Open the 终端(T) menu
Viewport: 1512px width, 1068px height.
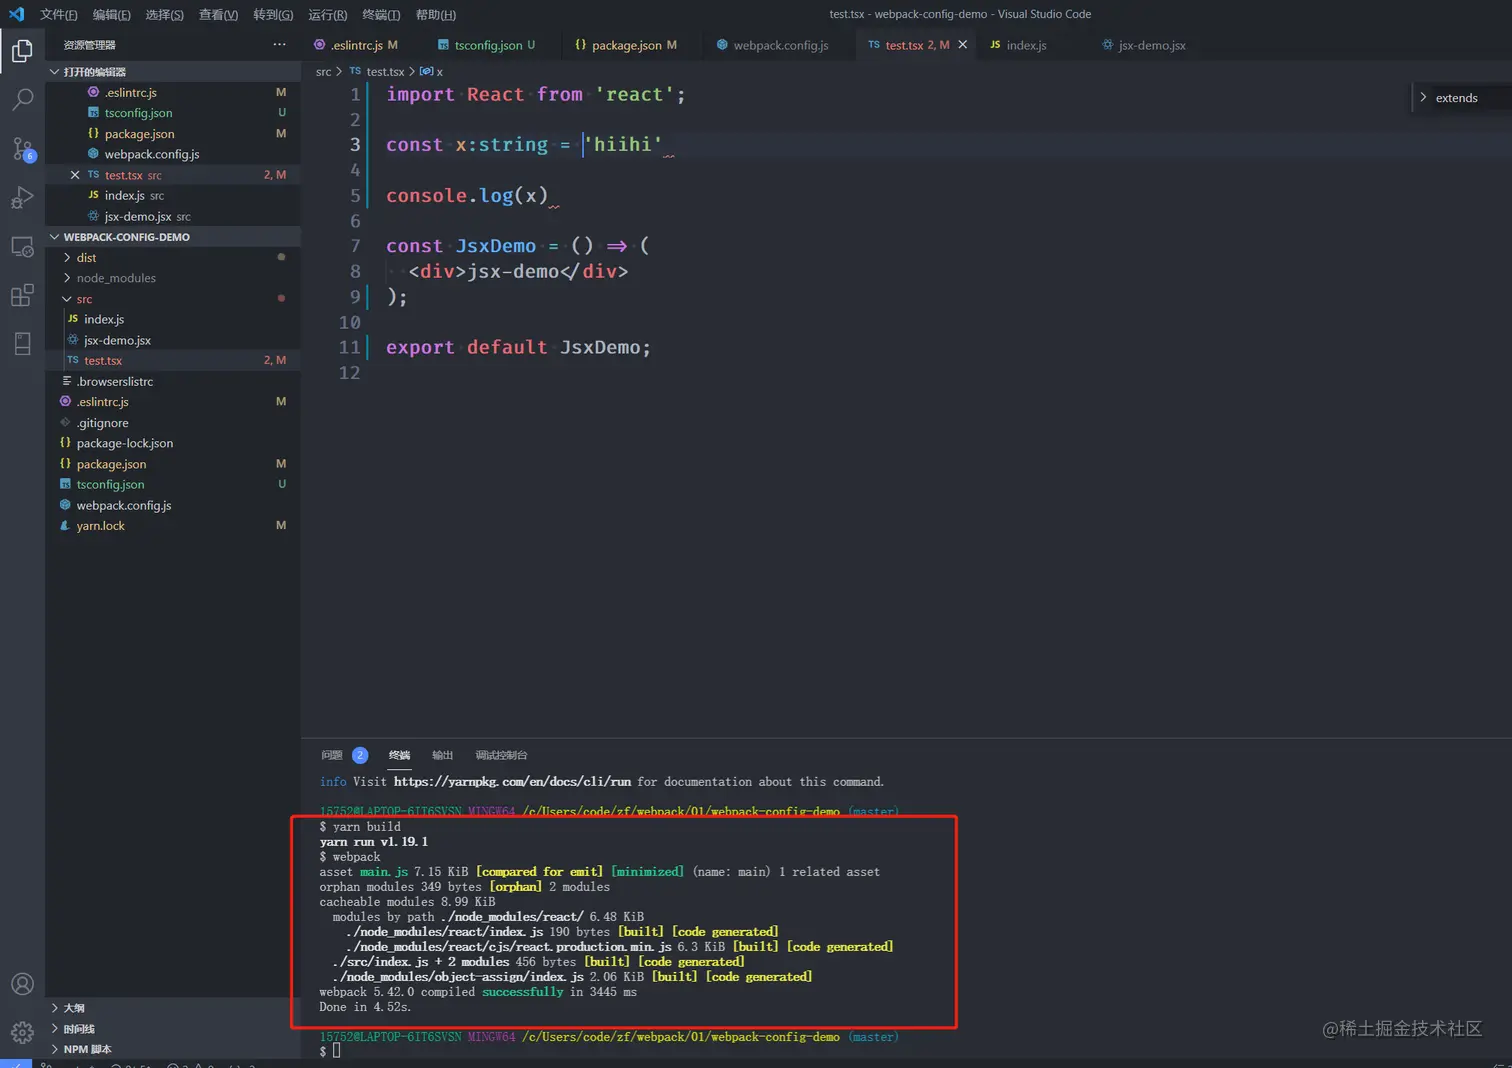(x=381, y=15)
